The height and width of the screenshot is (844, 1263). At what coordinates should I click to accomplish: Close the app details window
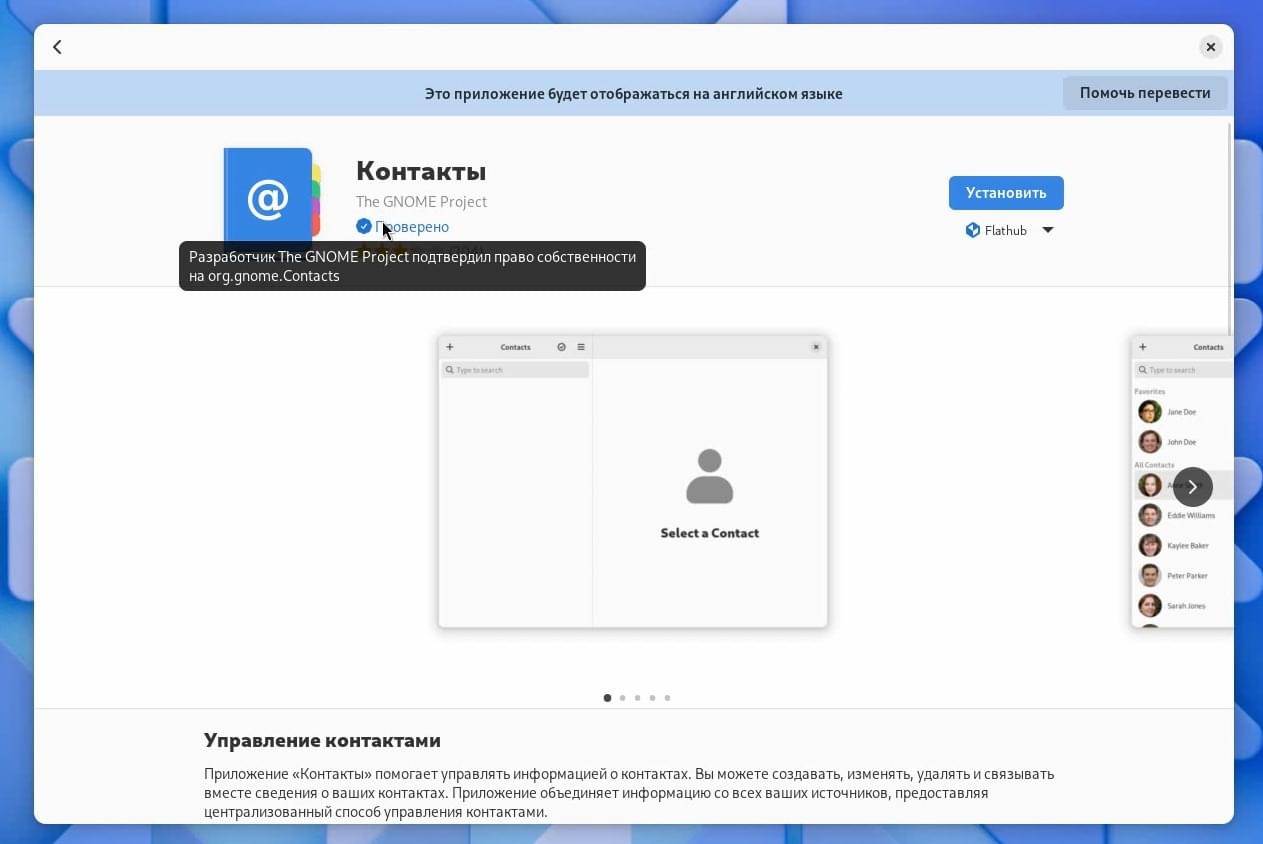(x=1210, y=47)
